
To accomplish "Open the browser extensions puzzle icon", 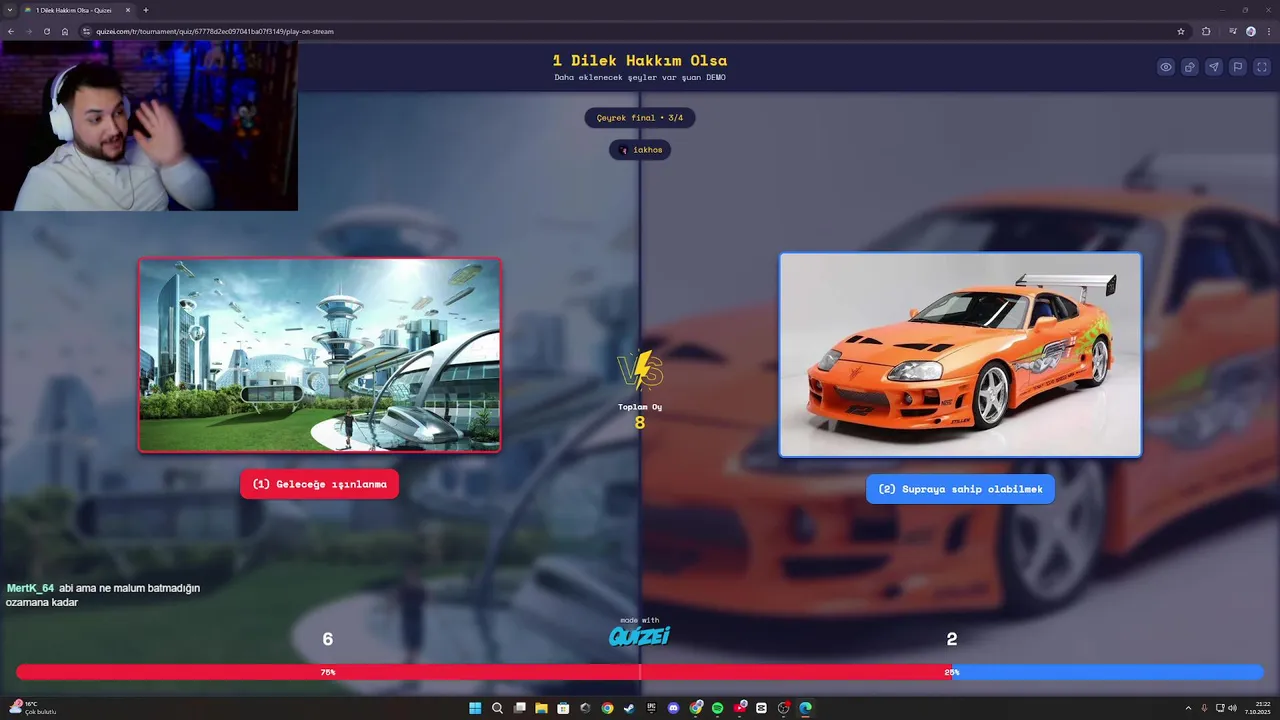I will [1206, 31].
